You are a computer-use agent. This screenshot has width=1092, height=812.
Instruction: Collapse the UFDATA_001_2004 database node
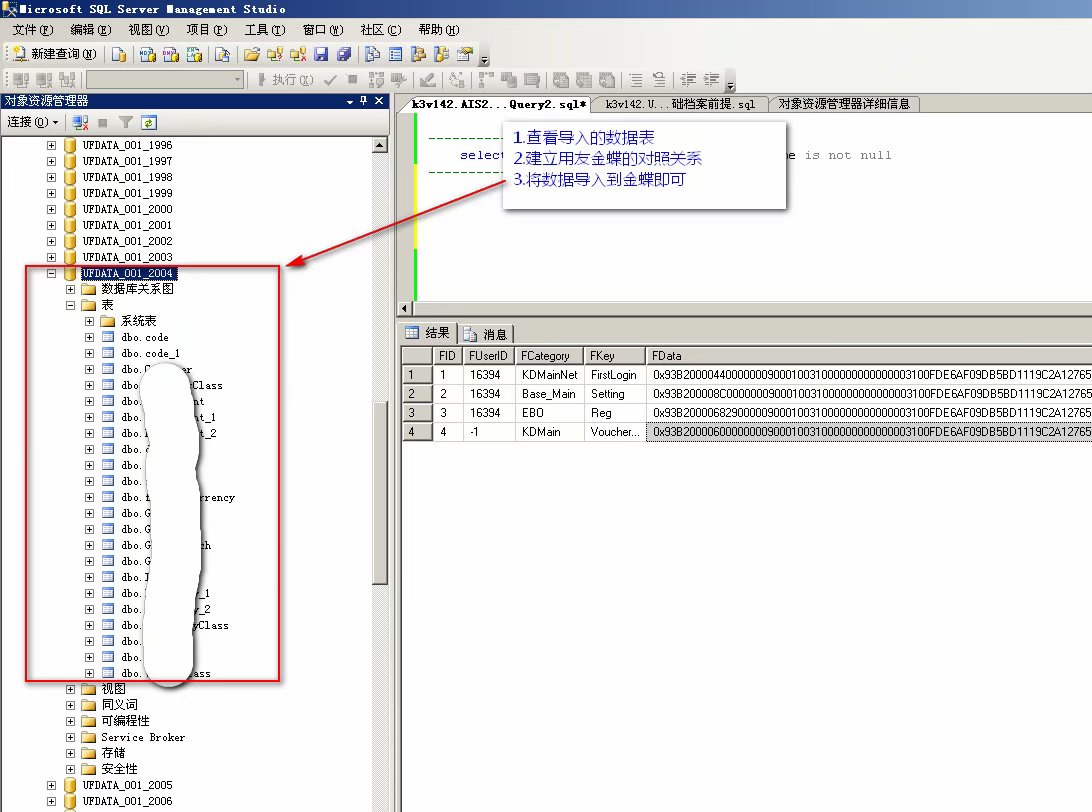[52, 273]
